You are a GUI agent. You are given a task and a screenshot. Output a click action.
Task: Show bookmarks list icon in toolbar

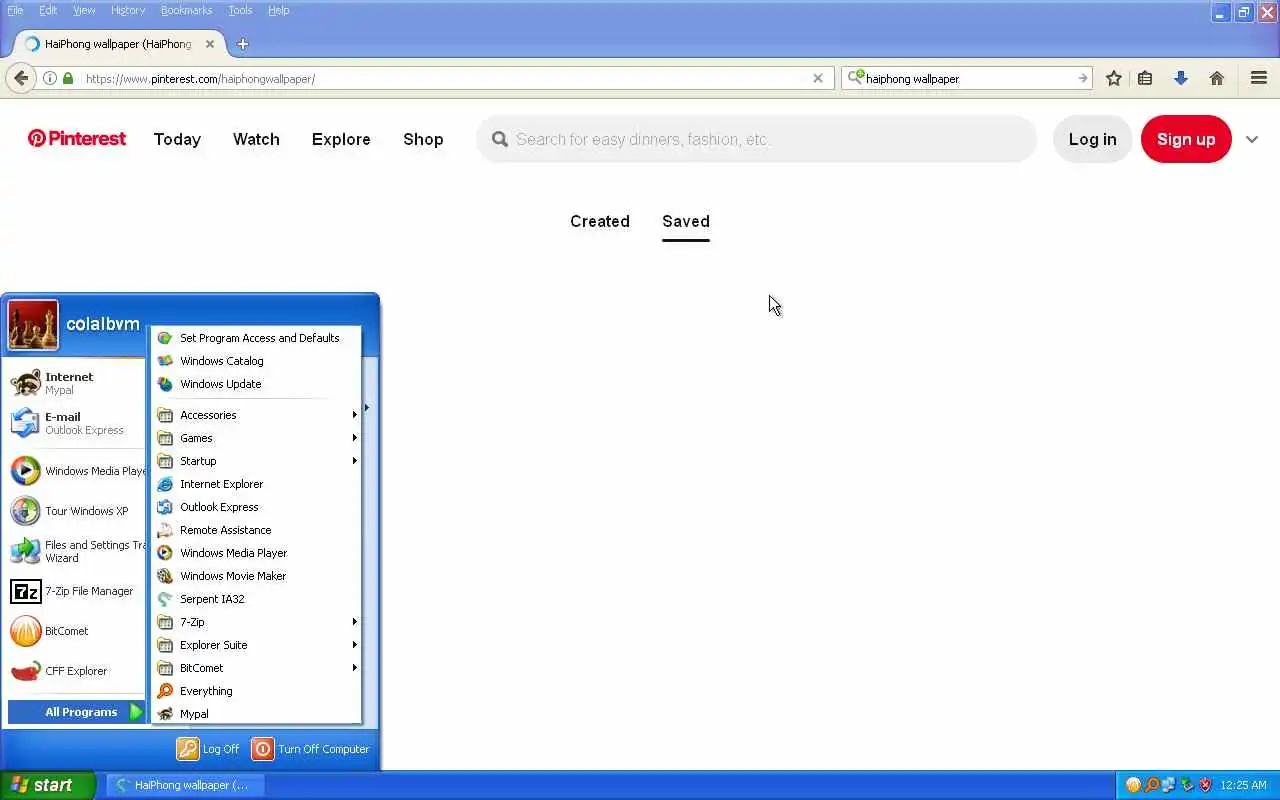pyautogui.click(x=1145, y=78)
